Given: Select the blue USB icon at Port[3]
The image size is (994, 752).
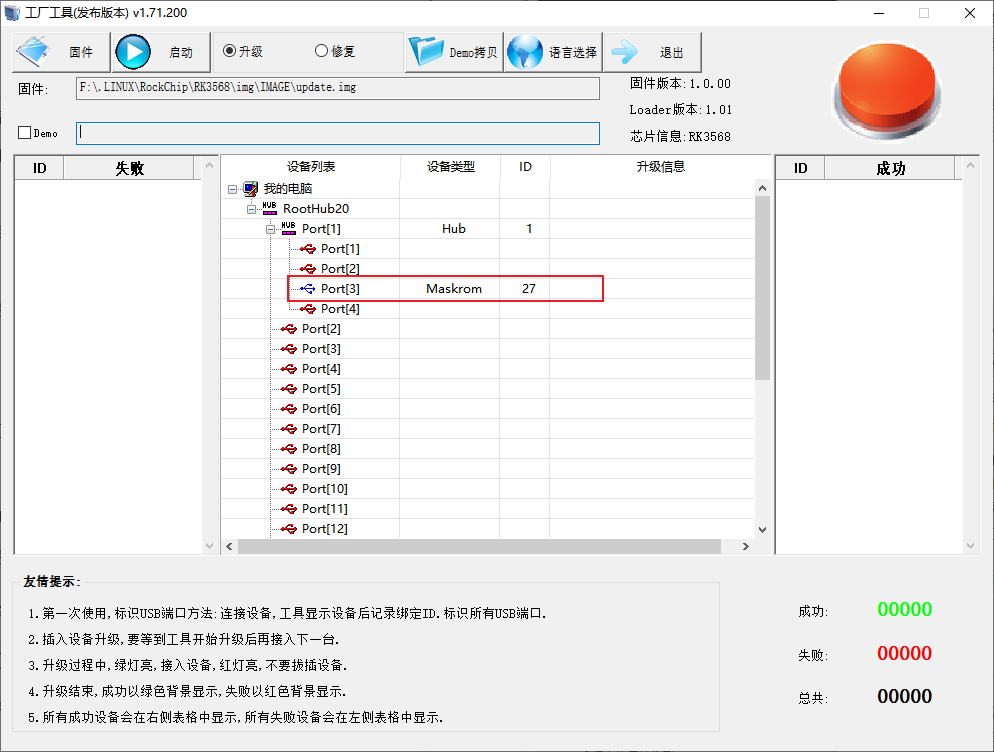Looking at the screenshot, I should point(307,289).
